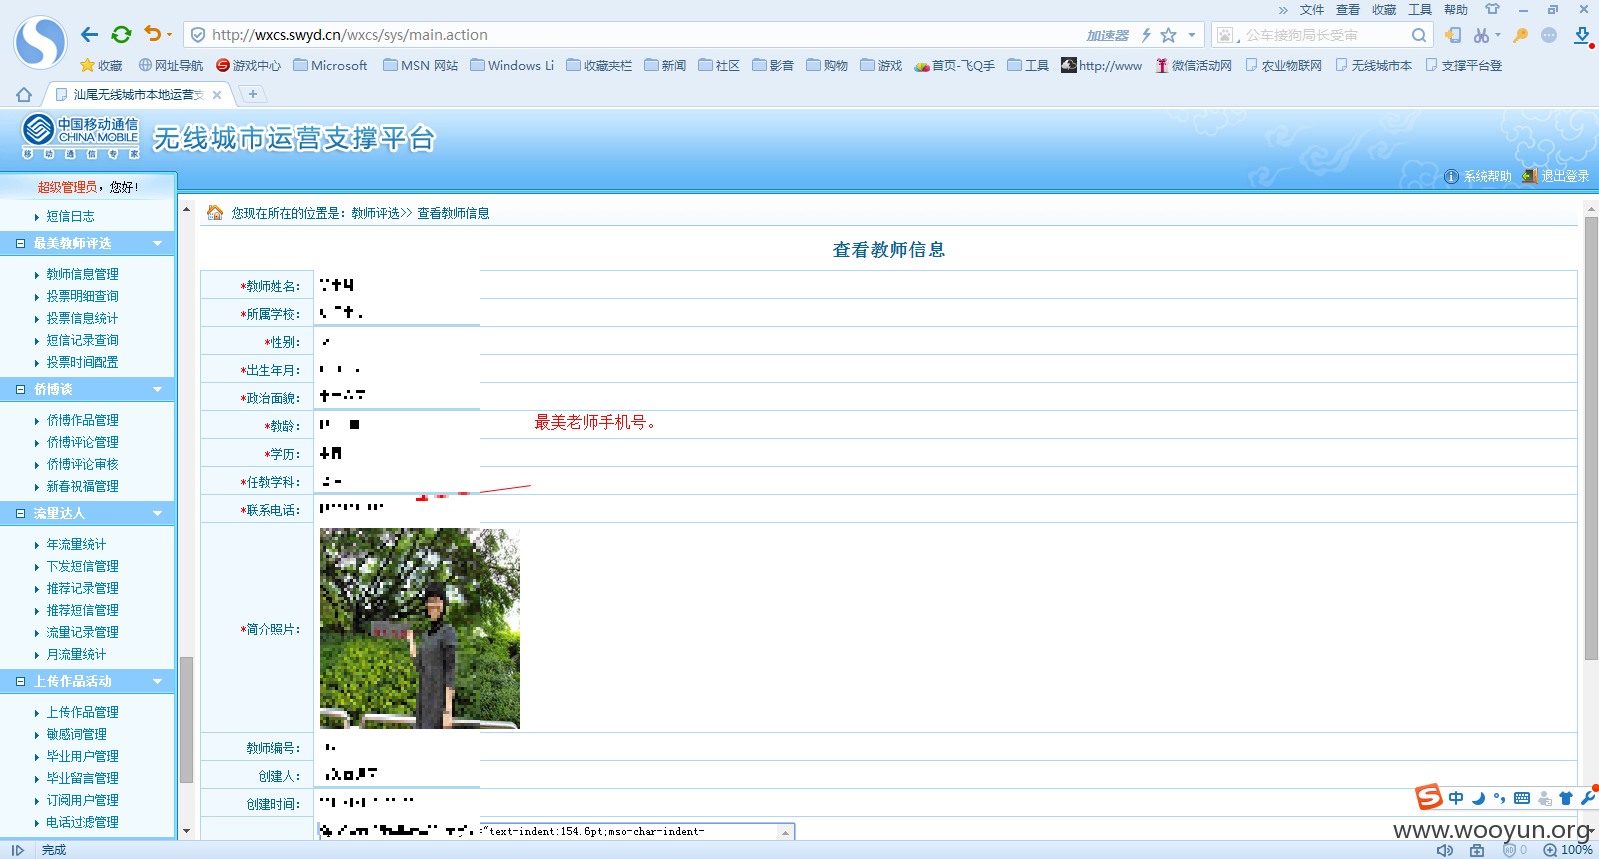Open 毕业留言管理 in sidebar
Screen dimensions: 1599x859
82,778
